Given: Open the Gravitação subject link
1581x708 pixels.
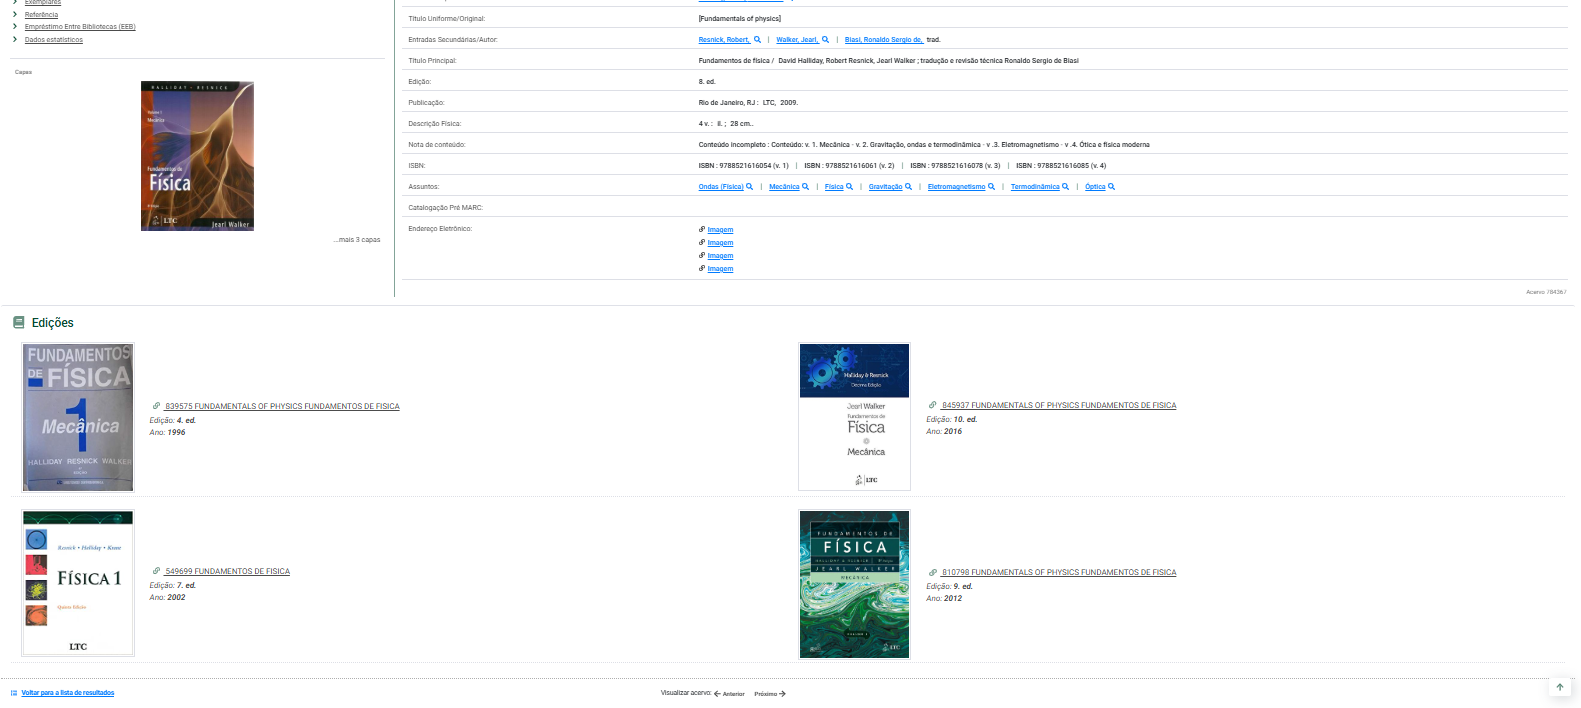Looking at the screenshot, I should (885, 187).
